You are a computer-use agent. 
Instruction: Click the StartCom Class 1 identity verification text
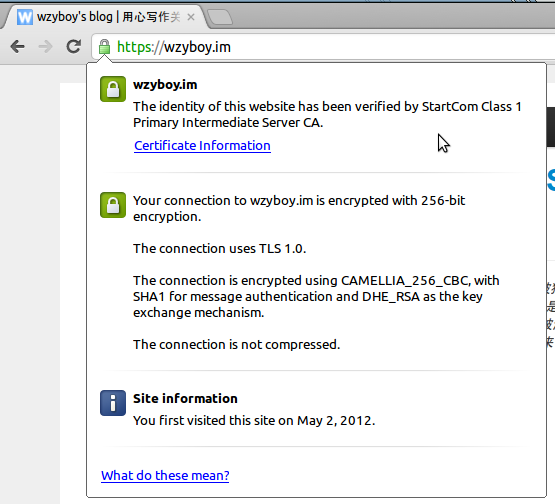[x=327, y=114]
